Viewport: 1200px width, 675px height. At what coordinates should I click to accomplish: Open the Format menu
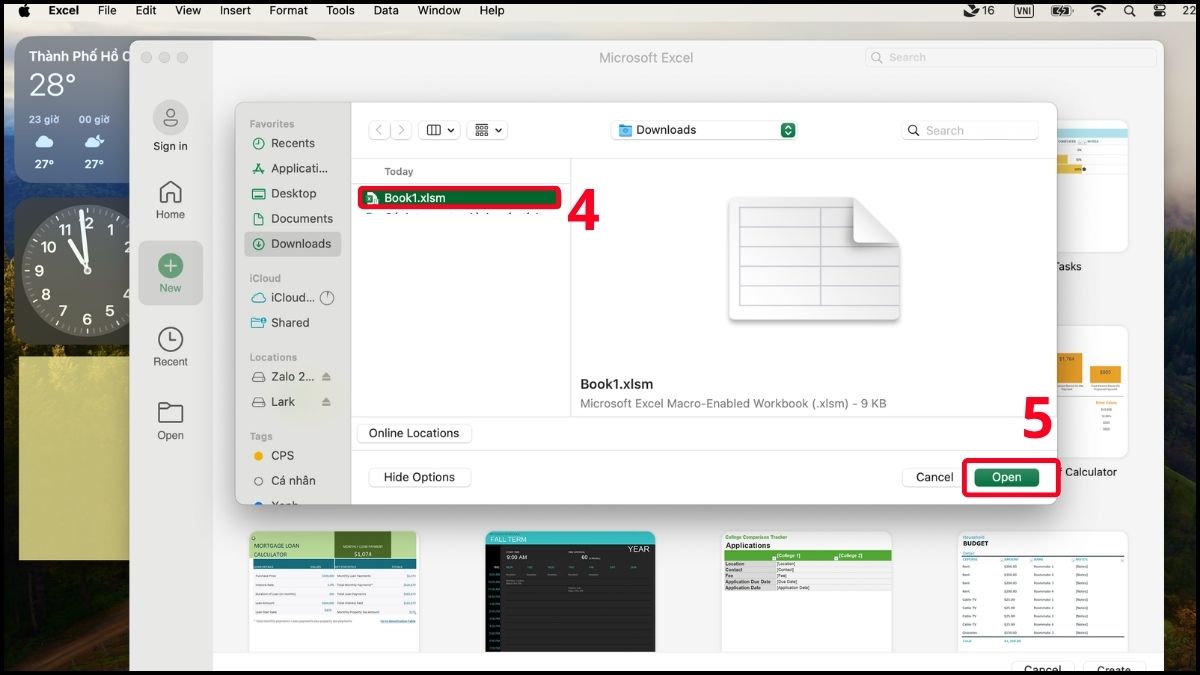click(x=289, y=10)
